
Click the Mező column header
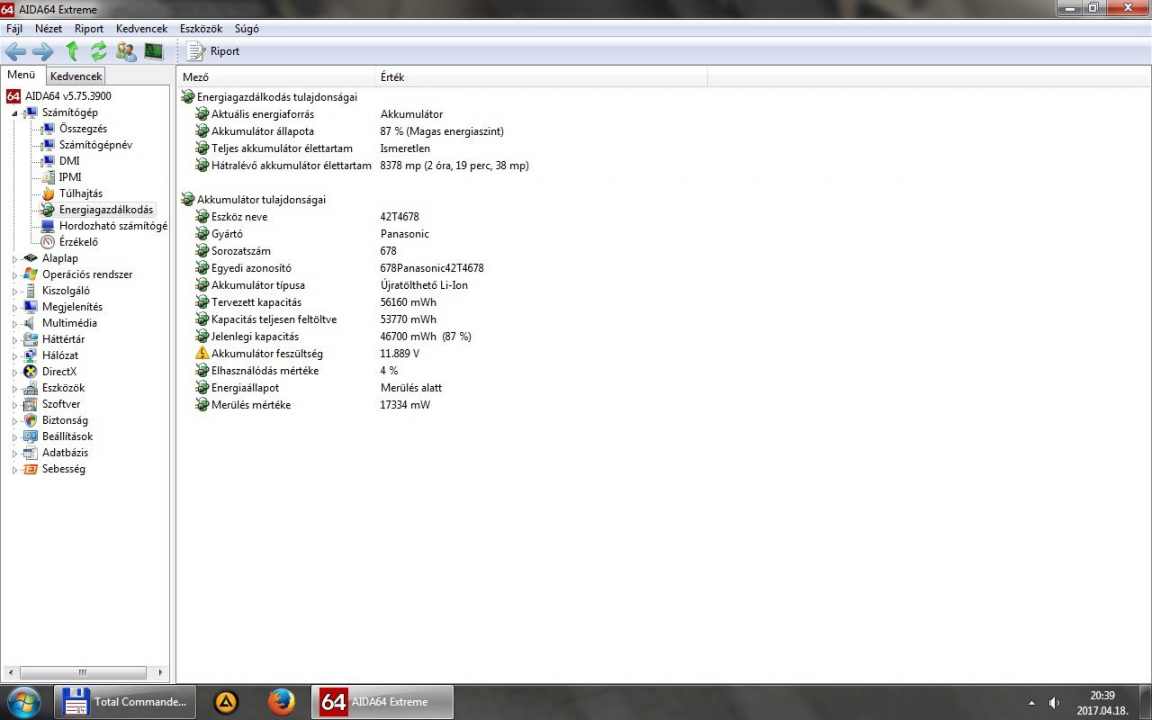(275, 77)
